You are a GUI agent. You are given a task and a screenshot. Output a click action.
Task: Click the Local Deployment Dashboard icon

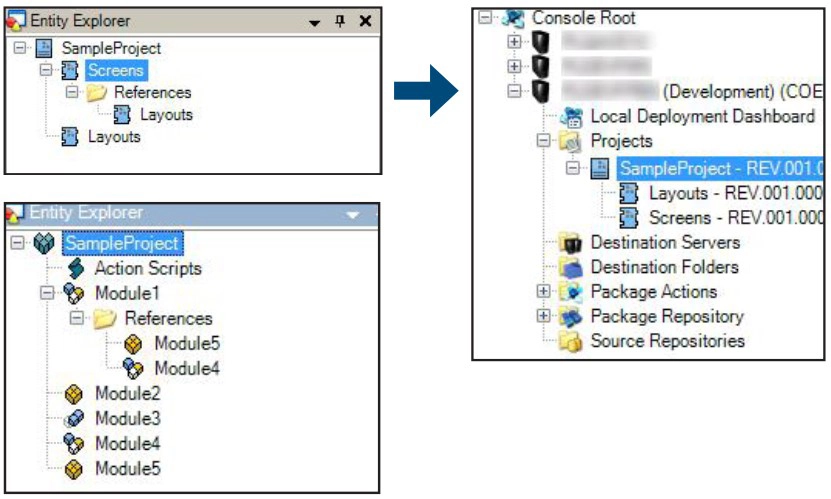tap(572, 117)
